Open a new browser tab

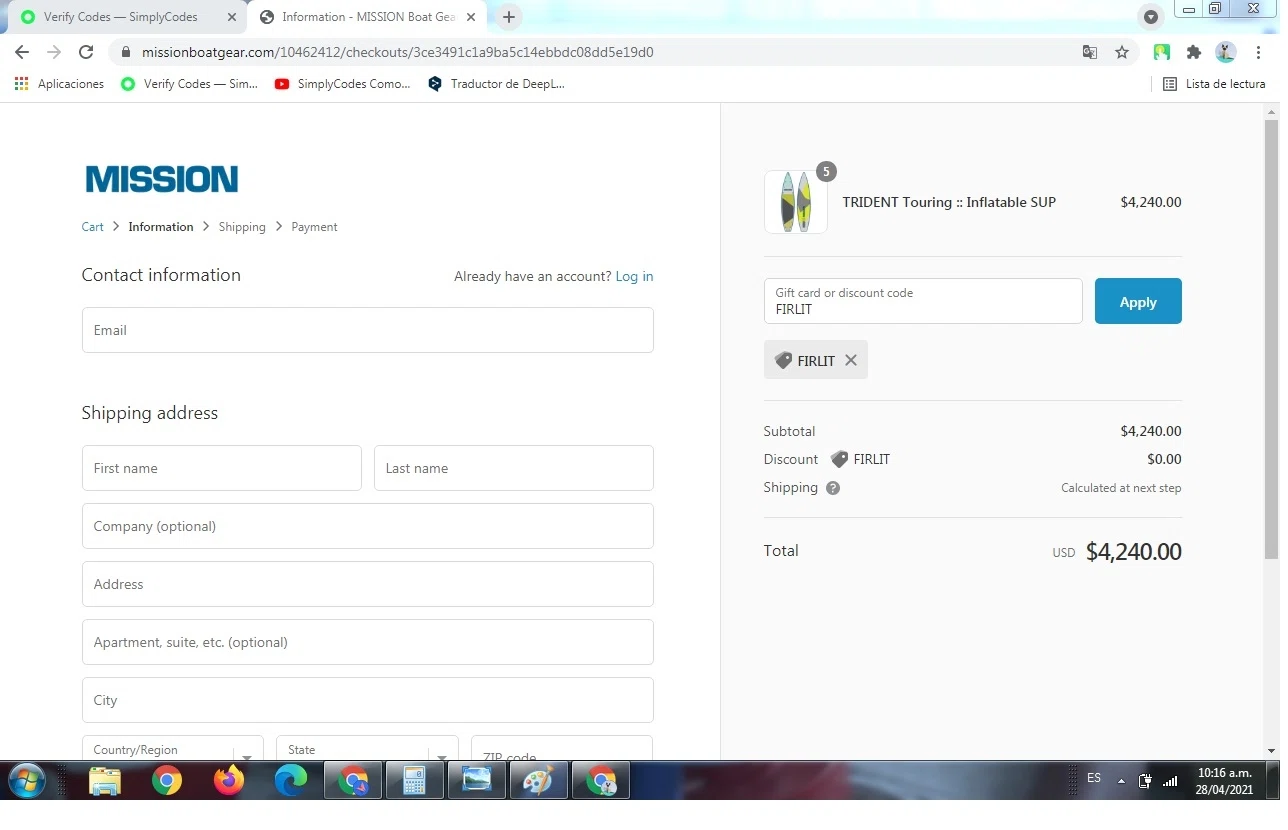click(x=509, y=17)
